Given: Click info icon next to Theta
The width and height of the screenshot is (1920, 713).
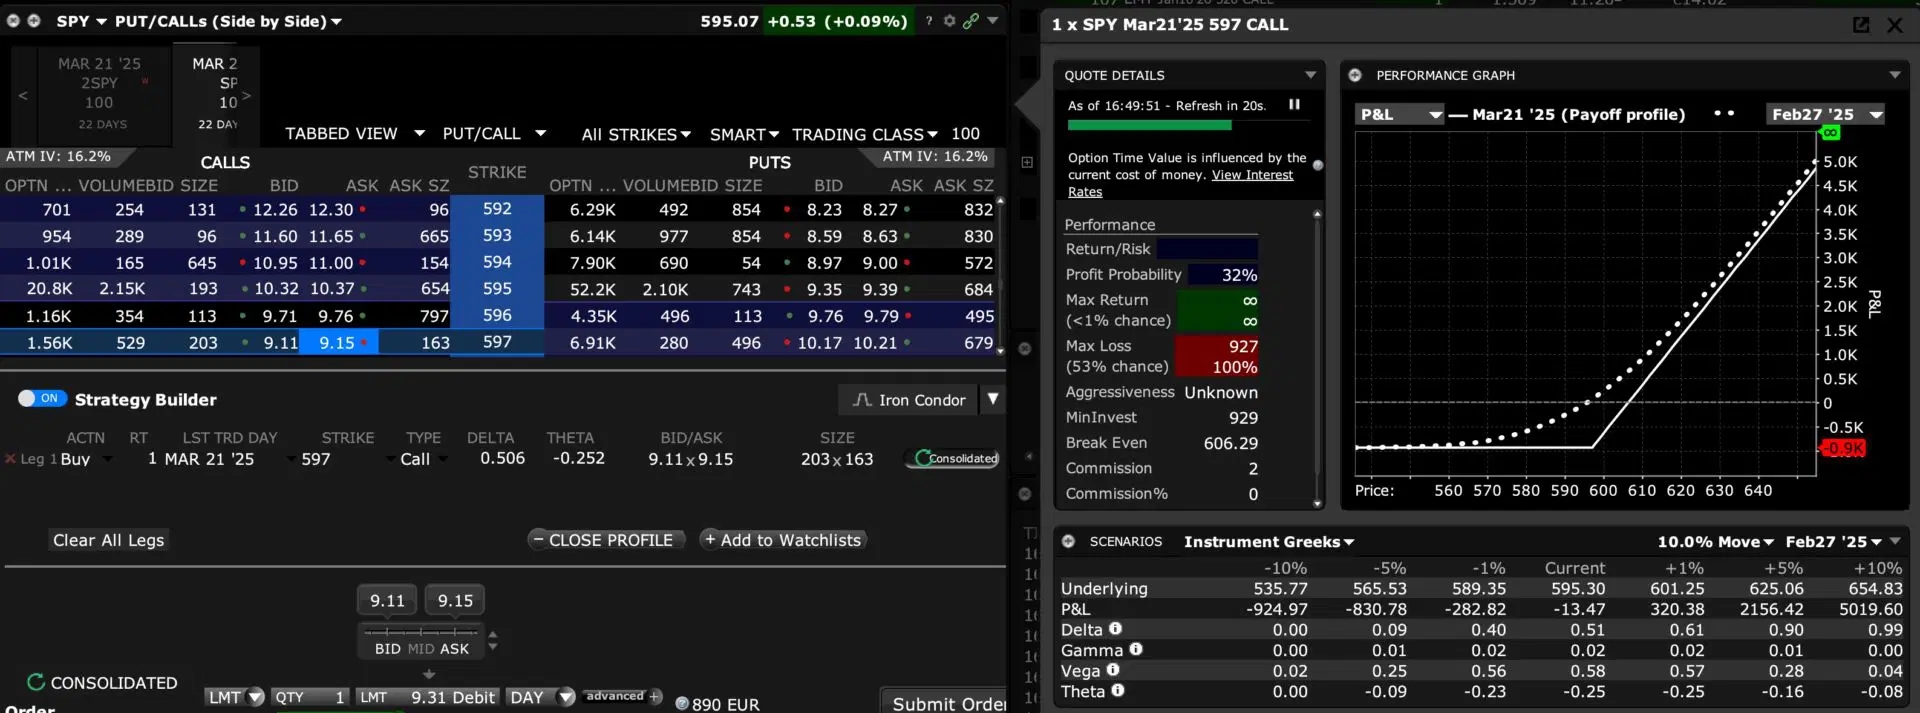Looking at the screenshot, I should click(x=1118, y=690).
